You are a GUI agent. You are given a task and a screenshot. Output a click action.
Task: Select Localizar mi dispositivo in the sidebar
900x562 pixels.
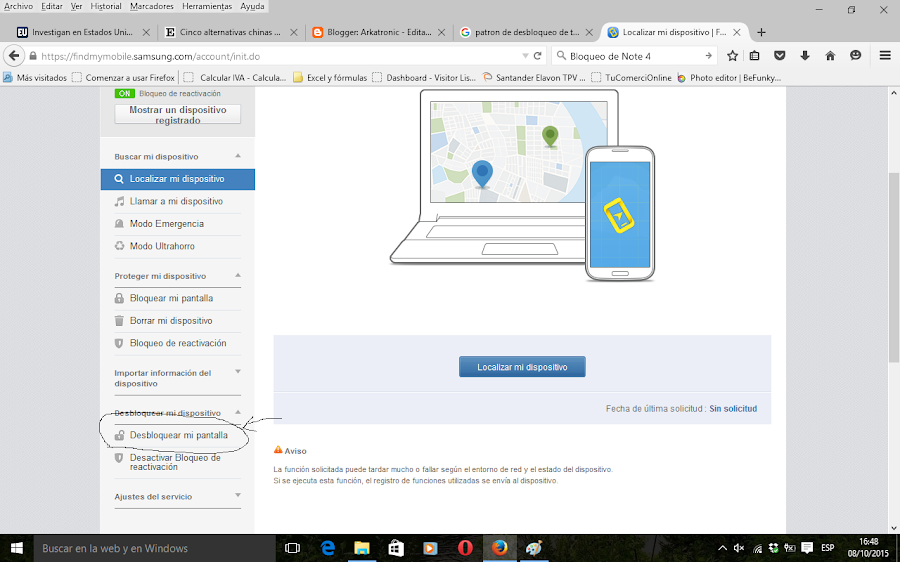pos(177,179)
